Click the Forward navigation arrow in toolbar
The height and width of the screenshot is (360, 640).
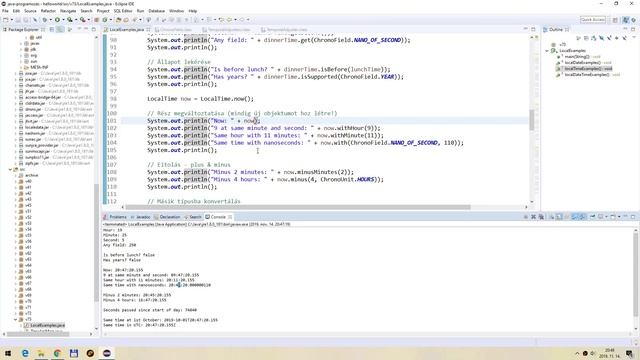[x=242, y=20]
